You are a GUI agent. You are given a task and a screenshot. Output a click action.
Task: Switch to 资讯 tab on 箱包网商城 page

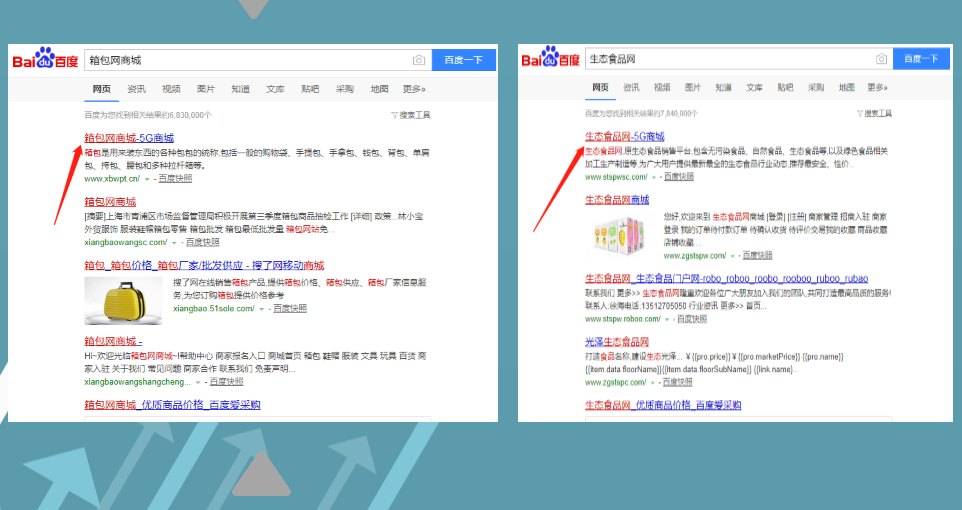tap(136, 89)
